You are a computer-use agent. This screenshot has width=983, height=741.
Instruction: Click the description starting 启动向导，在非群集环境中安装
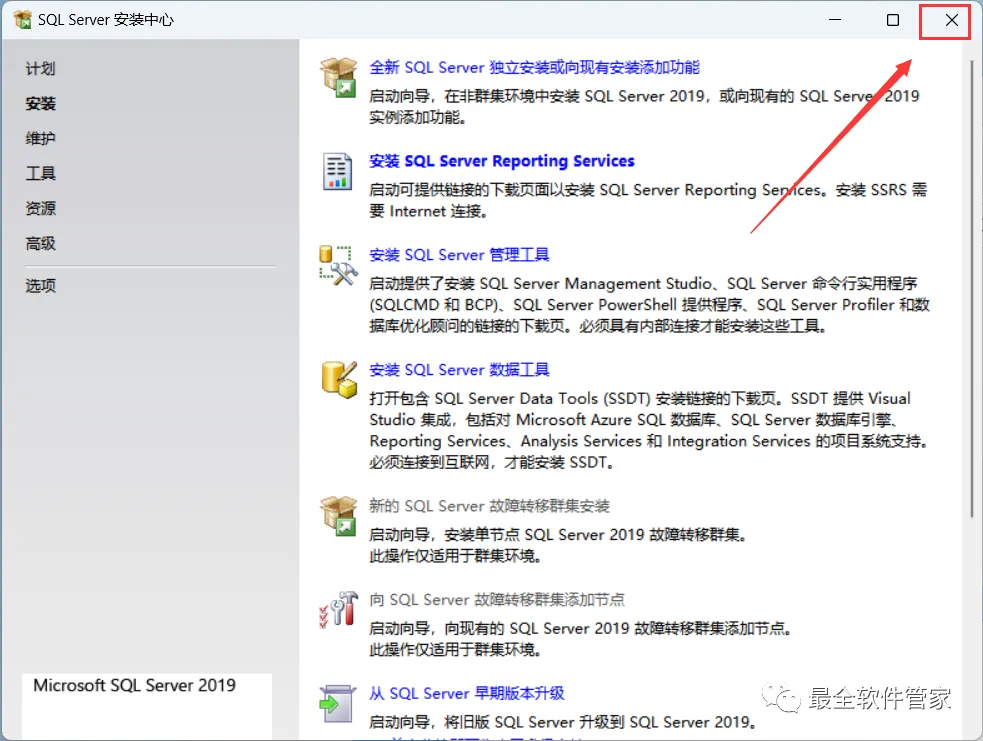644,107
